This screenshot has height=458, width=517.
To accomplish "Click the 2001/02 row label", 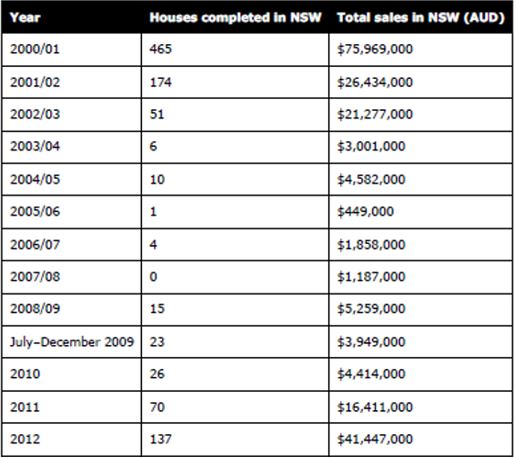I will pos(35,82).
